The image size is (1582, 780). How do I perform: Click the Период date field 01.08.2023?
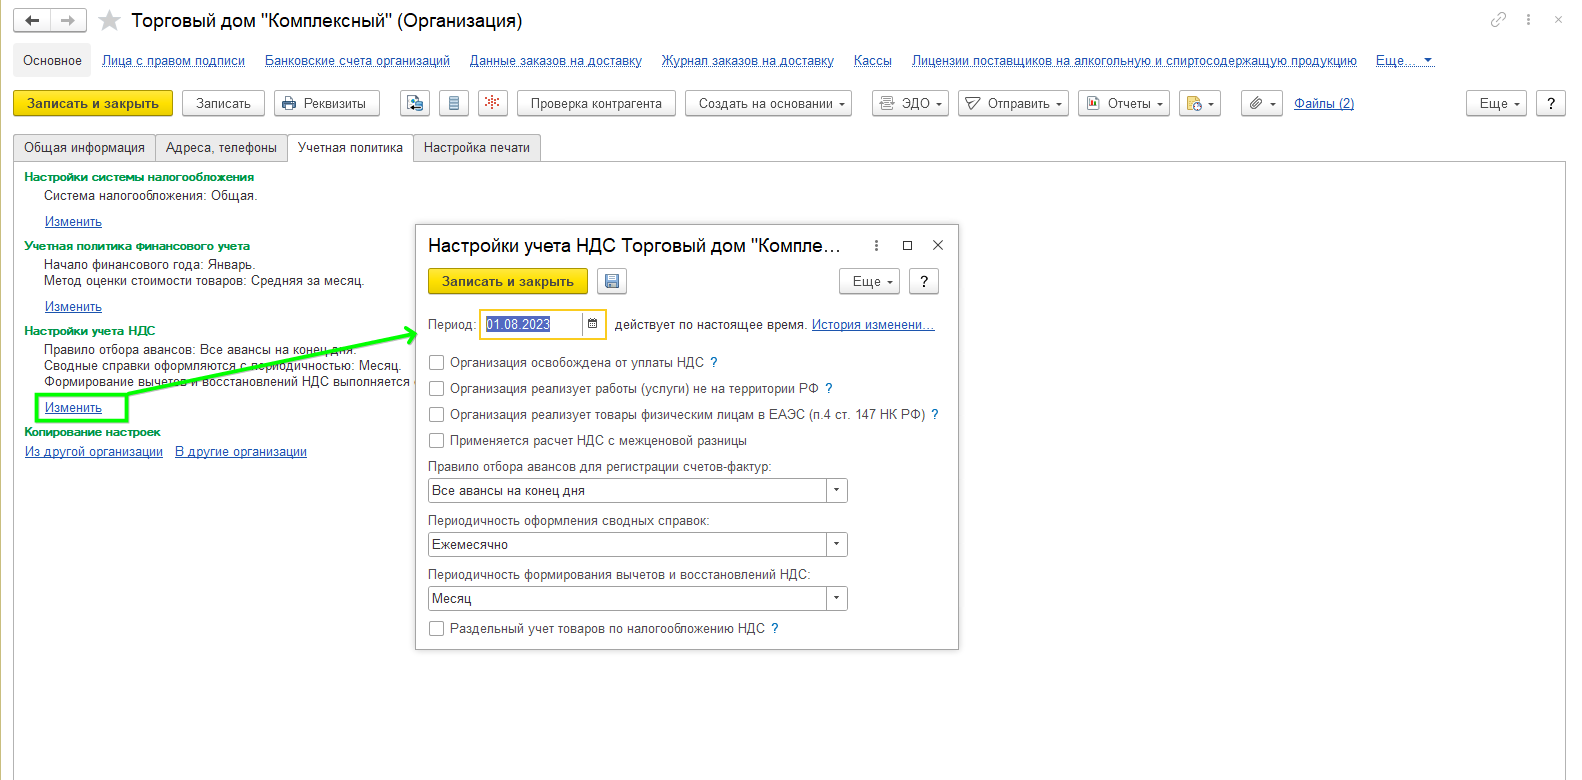(x=532, y=324)
